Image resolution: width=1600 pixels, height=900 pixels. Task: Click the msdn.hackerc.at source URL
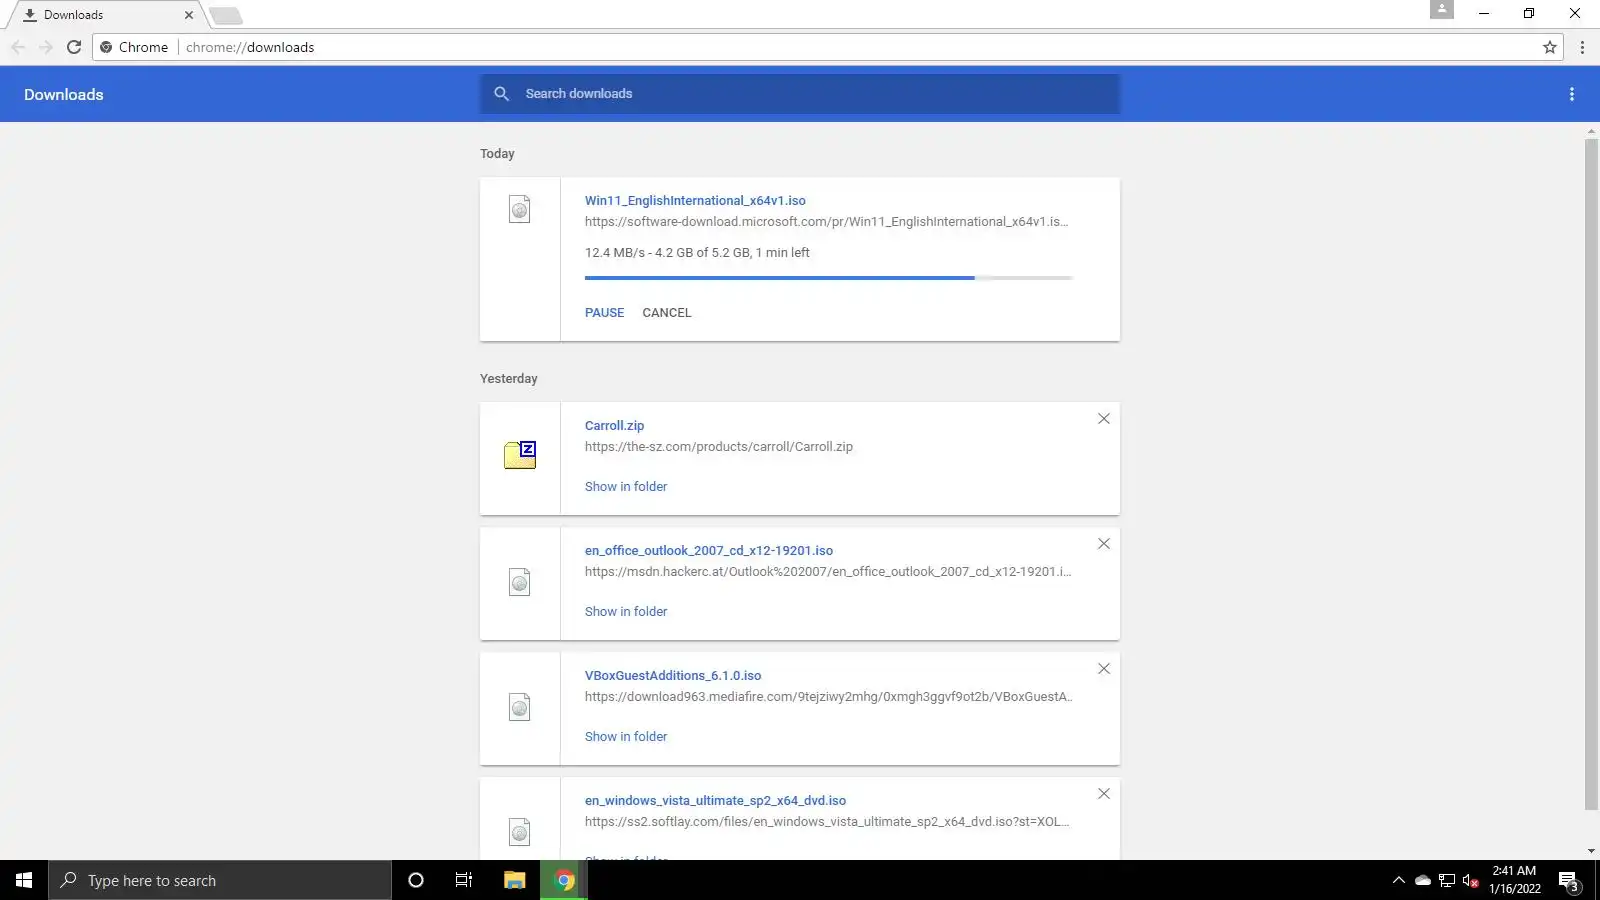828,572
